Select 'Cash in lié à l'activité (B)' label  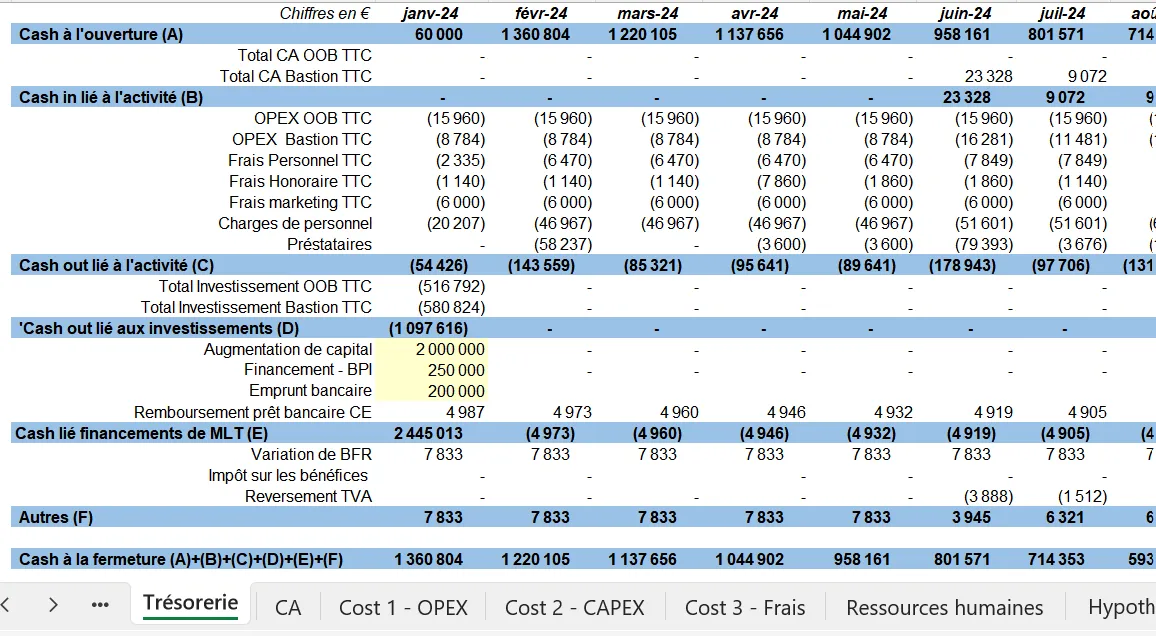[x=111, y=97]
